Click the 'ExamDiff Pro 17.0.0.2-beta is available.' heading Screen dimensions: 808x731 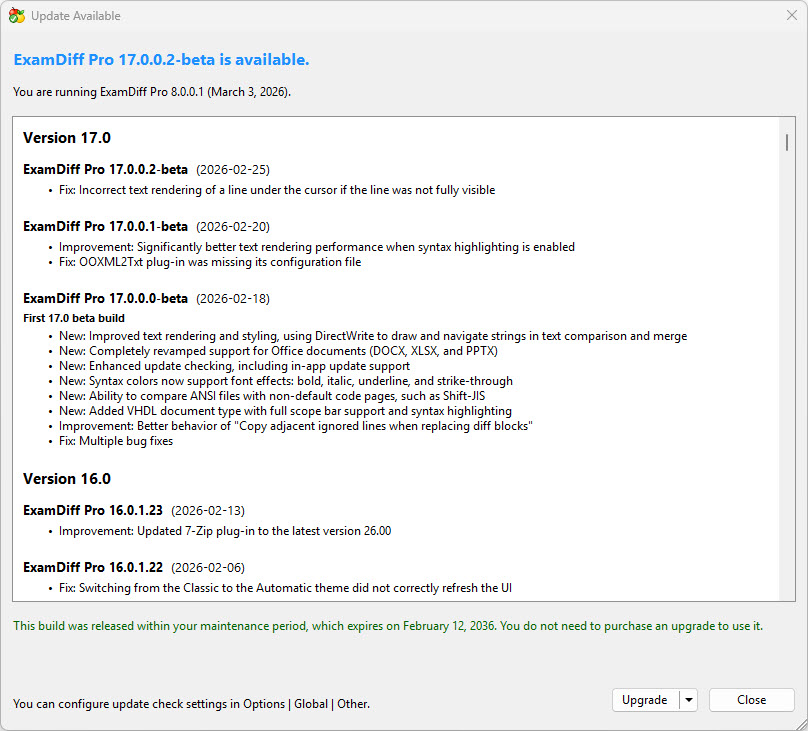[161, 60]
